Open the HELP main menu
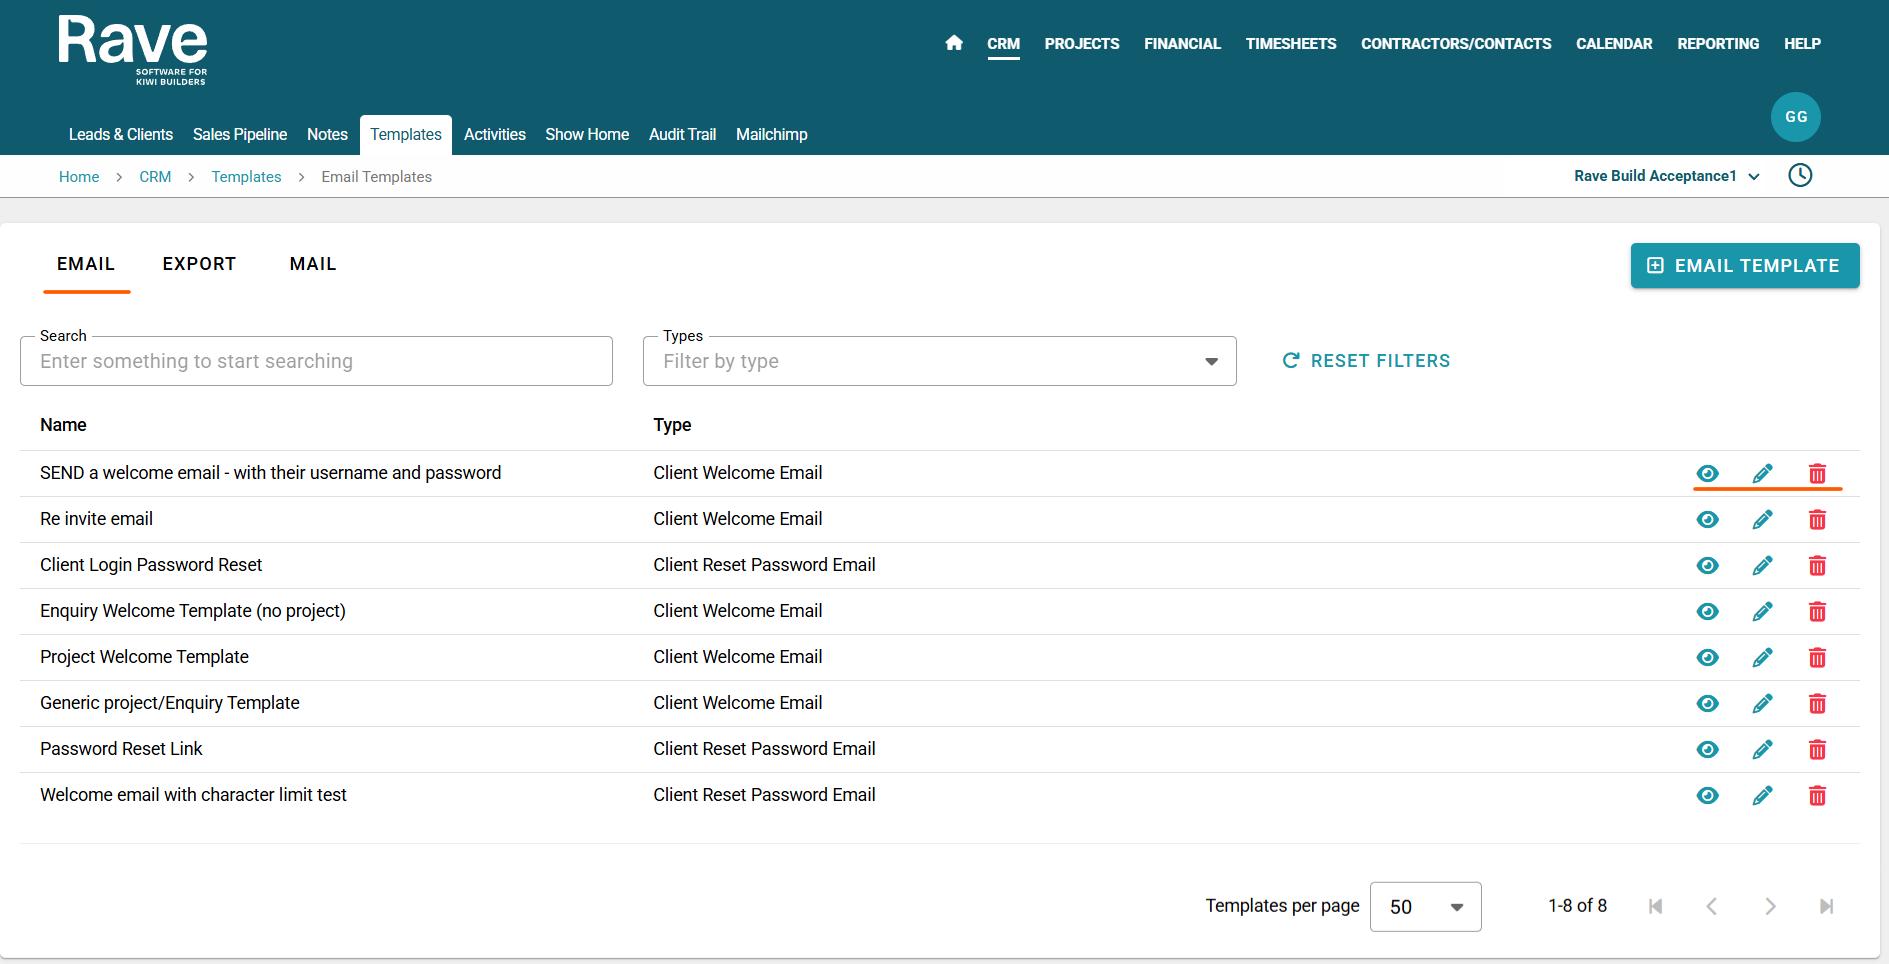Screen dimensions: 1889x964 coord(1802,44)
